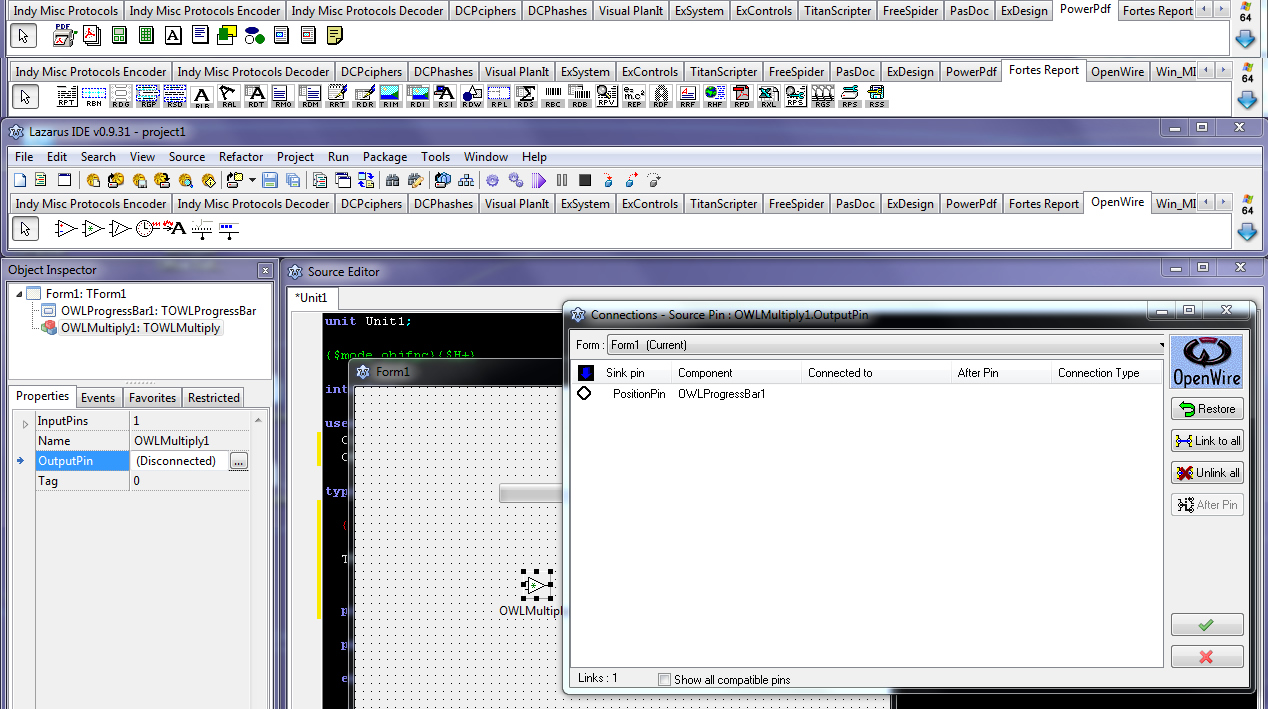Select the green grid component in PowerPdf palette
This screenshot has height=709, width=1268.
coord(146,36)
